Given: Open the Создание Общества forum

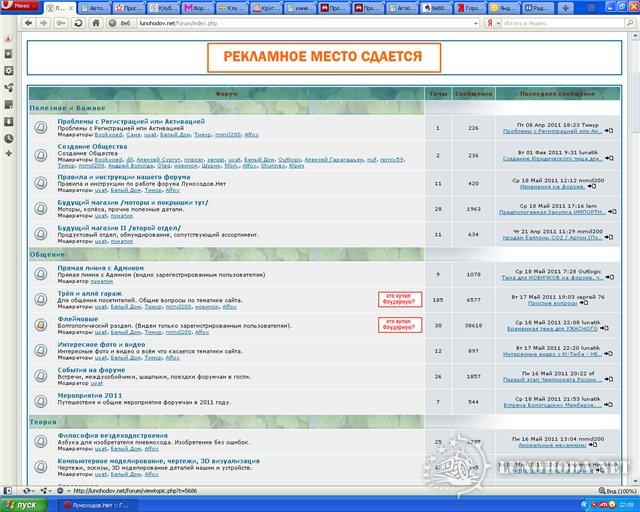Looking at the screenshot, I should point(92,146).
